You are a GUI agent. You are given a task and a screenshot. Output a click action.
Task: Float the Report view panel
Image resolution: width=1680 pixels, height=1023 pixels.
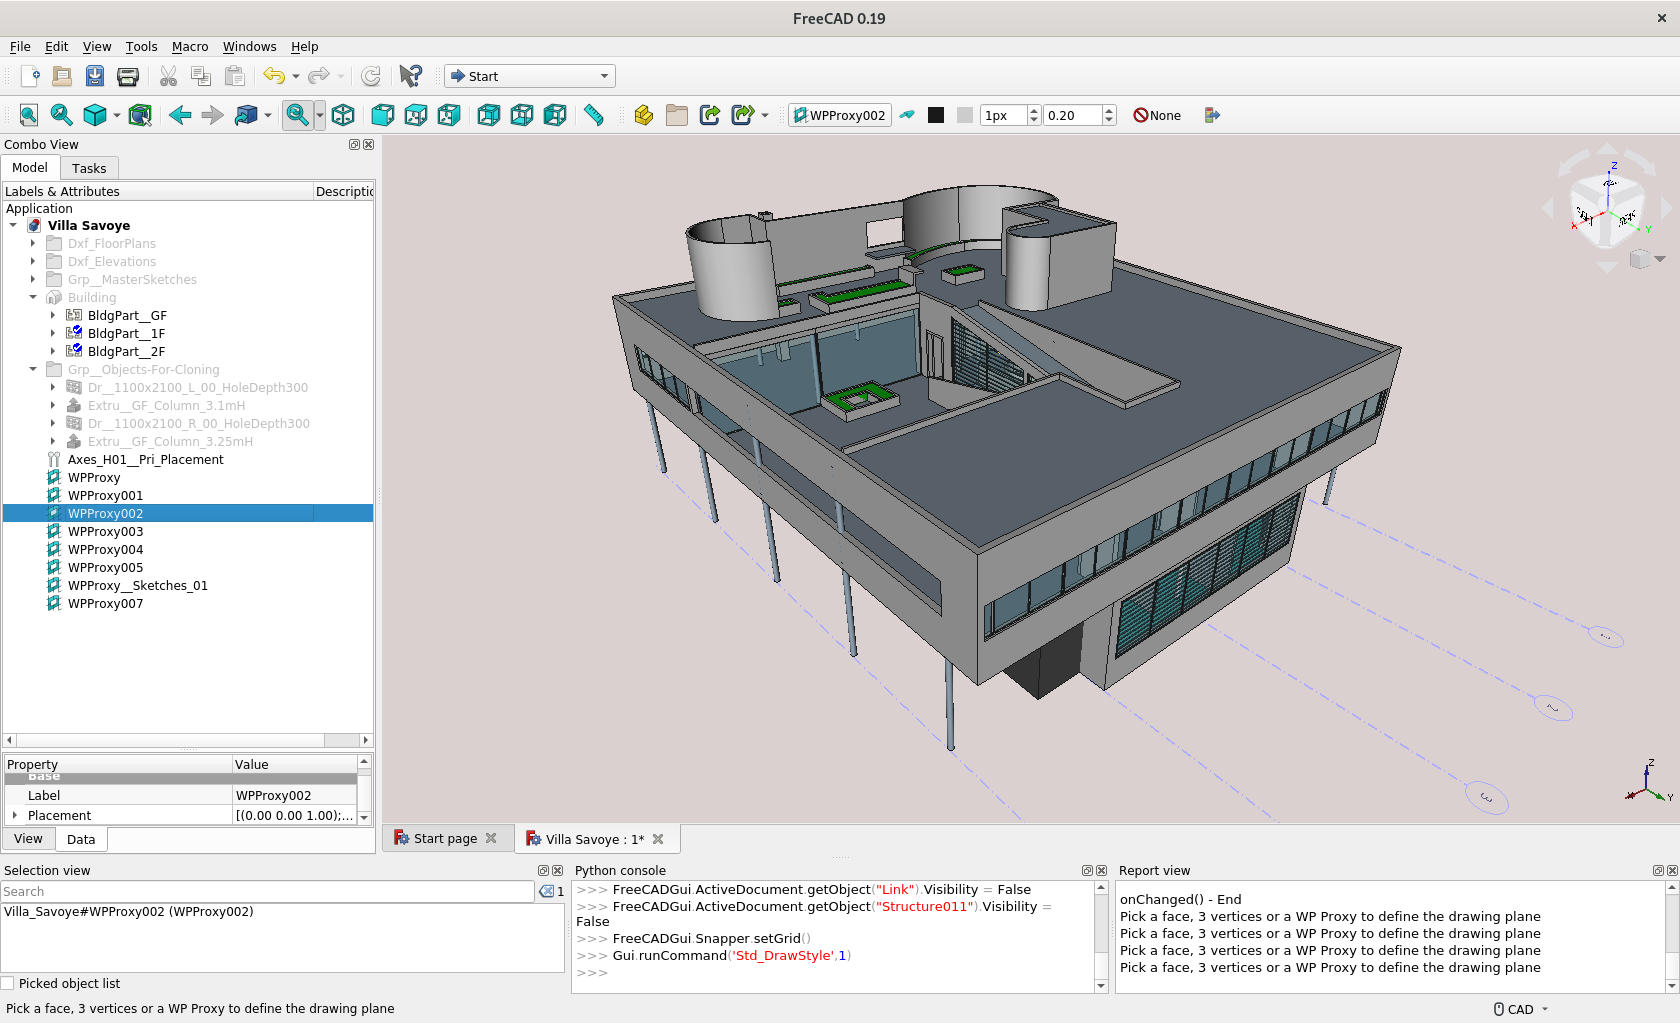coord(1658,870)
